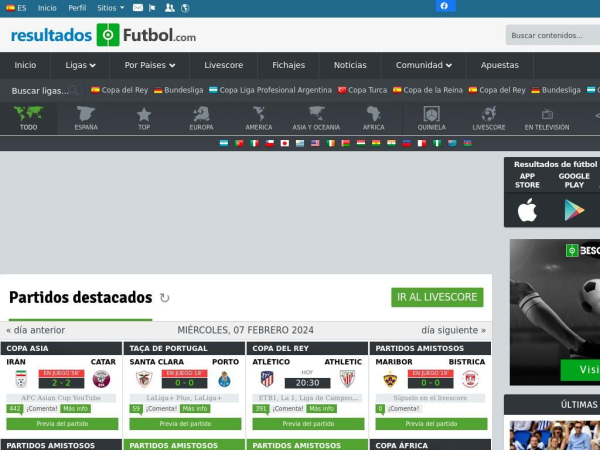Click the 20:30 kickoff time
600x450 pixels.
coord(307,383)
